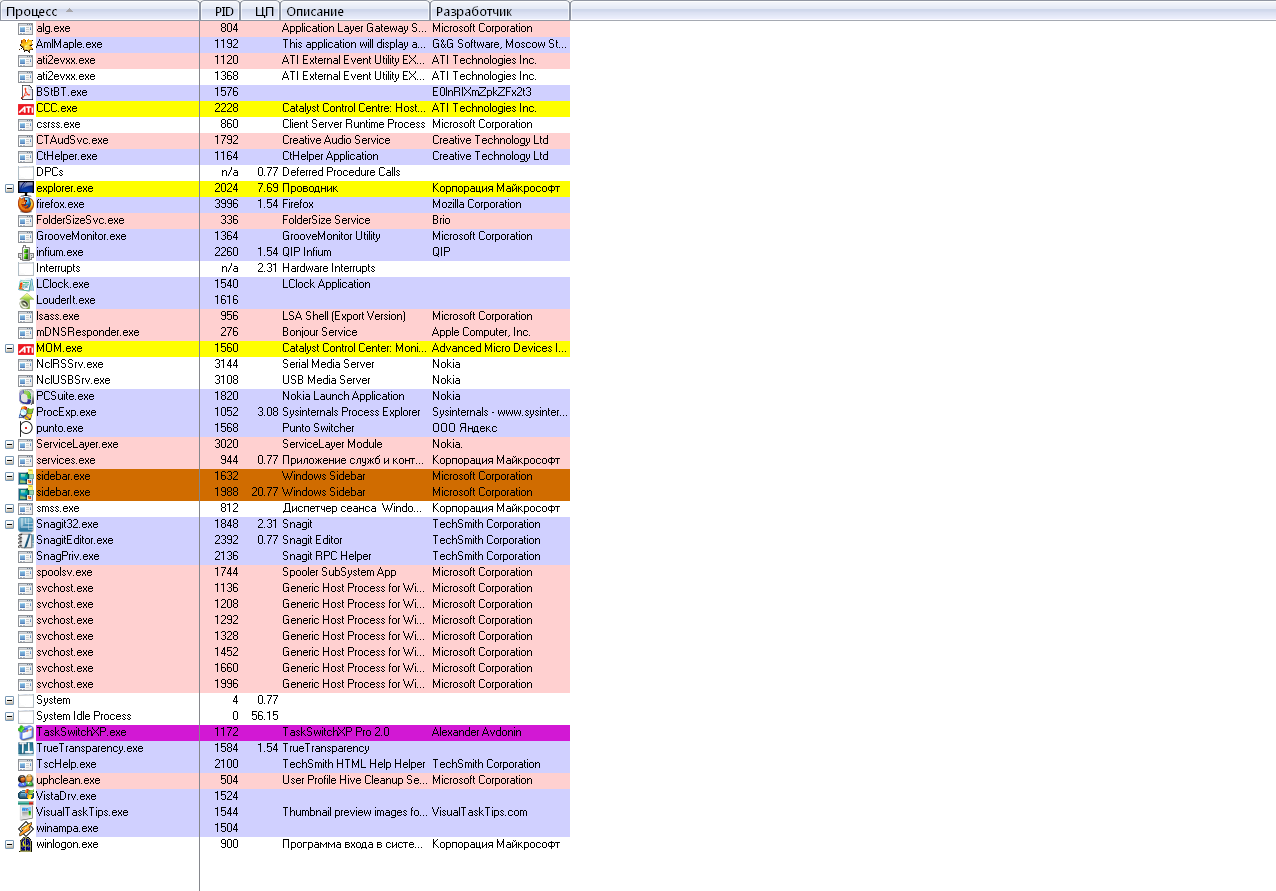The height and width of the screenshot is (891, 1276).
Task: Click PID 1368 of the second ati2evxx.exe
Action: click(x=226, y=76)
